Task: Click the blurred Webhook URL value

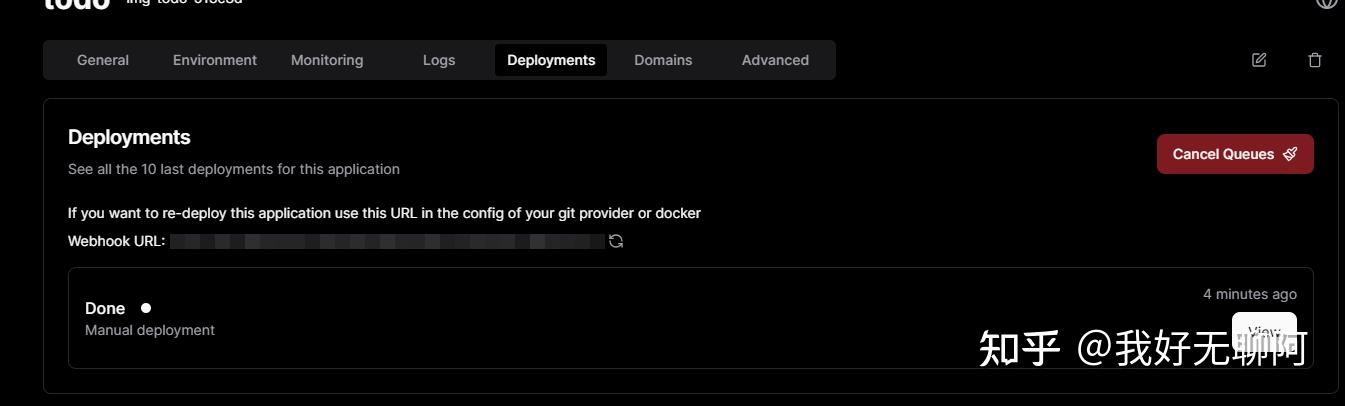Action: click(387, 241)
